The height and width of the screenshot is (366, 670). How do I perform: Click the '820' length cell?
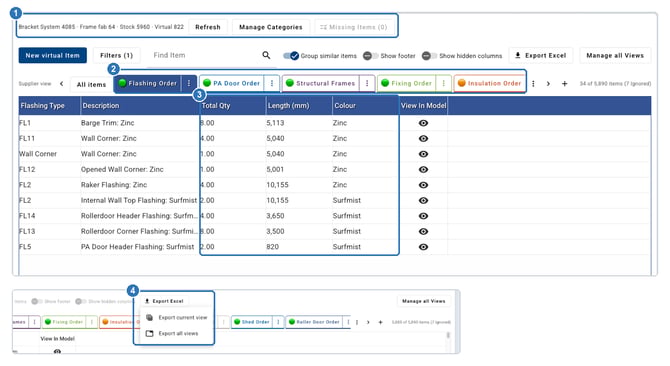(299, 247)
